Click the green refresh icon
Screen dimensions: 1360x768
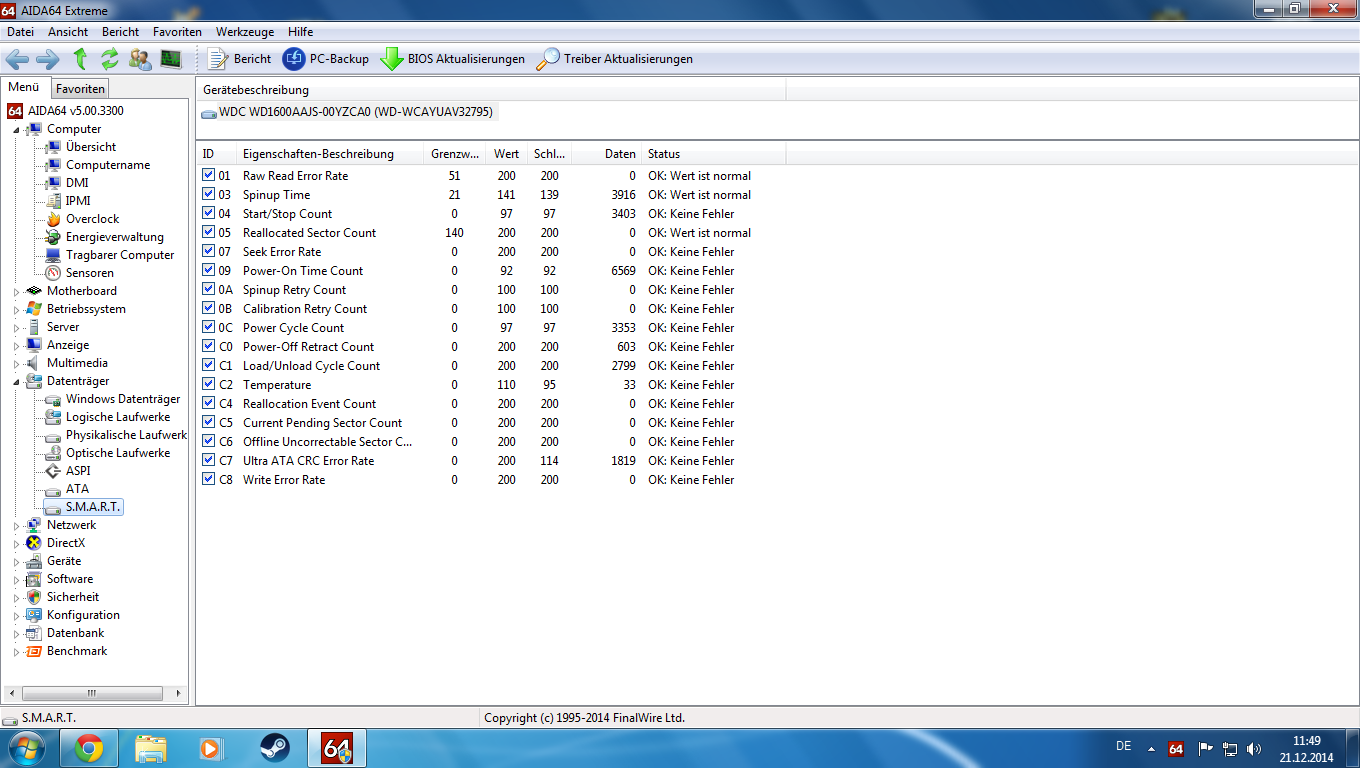[x=109, y=59]
